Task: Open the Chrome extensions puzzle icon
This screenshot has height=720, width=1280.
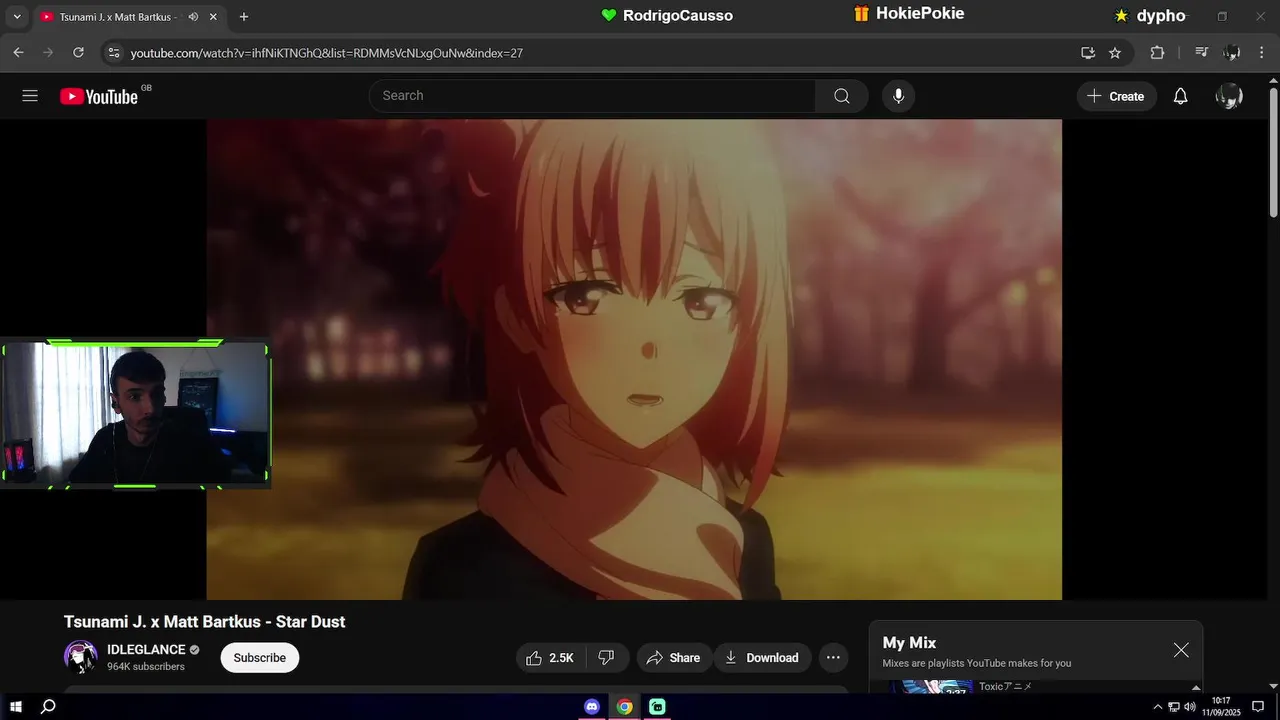Action: click(1157, 53)
